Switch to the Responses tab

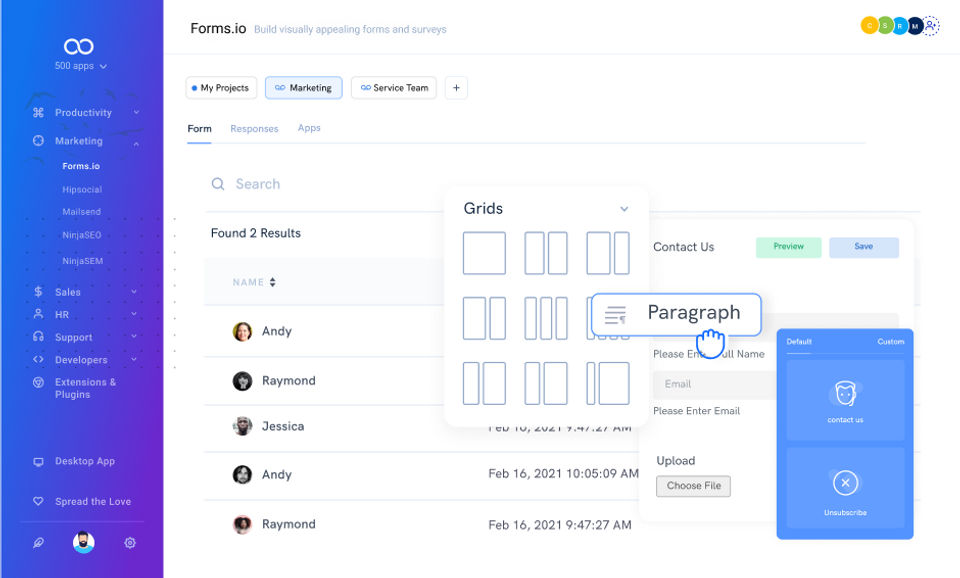(x=254, y=129)
